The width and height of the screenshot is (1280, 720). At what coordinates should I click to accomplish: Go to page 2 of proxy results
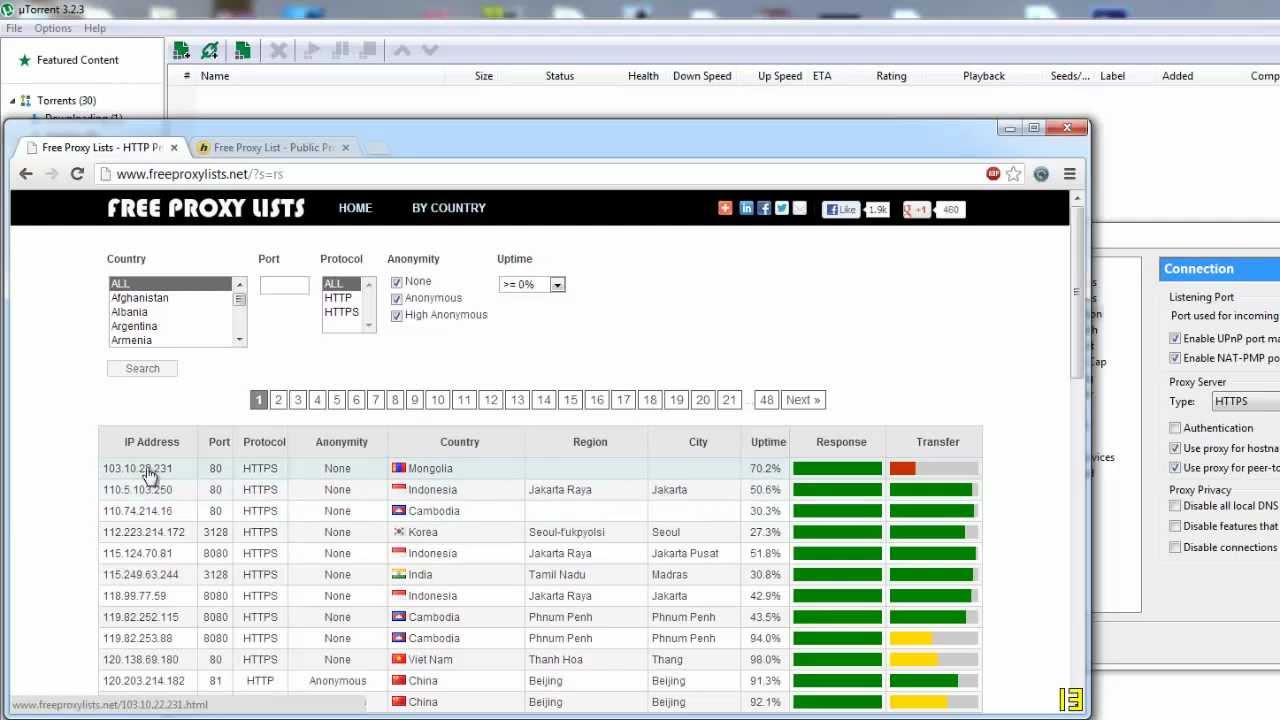[x=278, y=400]
